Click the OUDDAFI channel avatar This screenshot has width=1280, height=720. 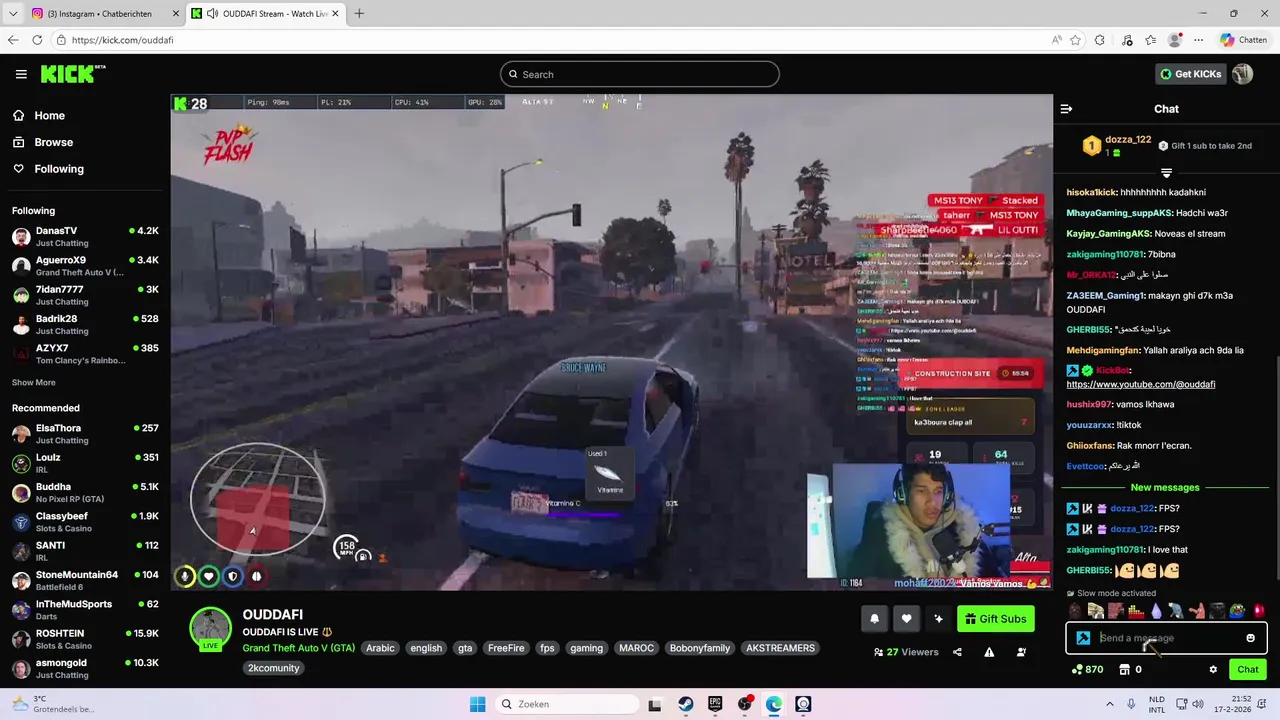point(210,628)
